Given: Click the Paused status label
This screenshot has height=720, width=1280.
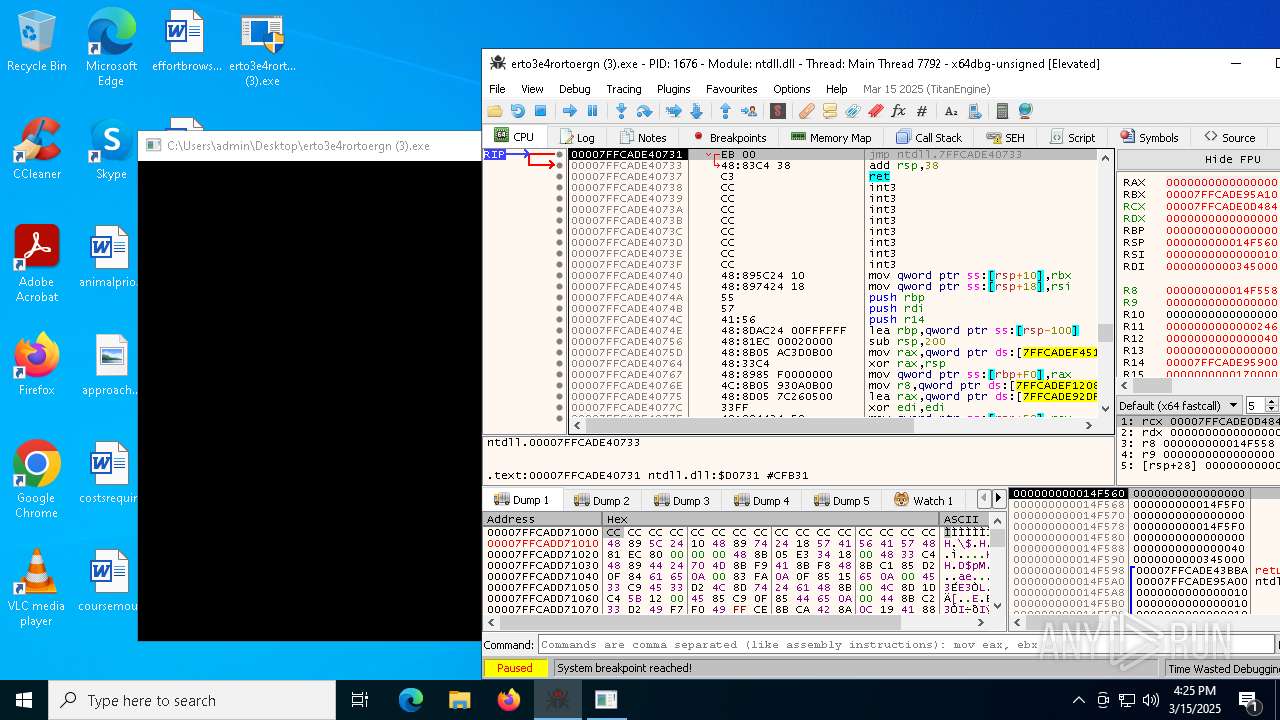Looking at the screenshot, I should pyautogui.click(x=515, y=668).
